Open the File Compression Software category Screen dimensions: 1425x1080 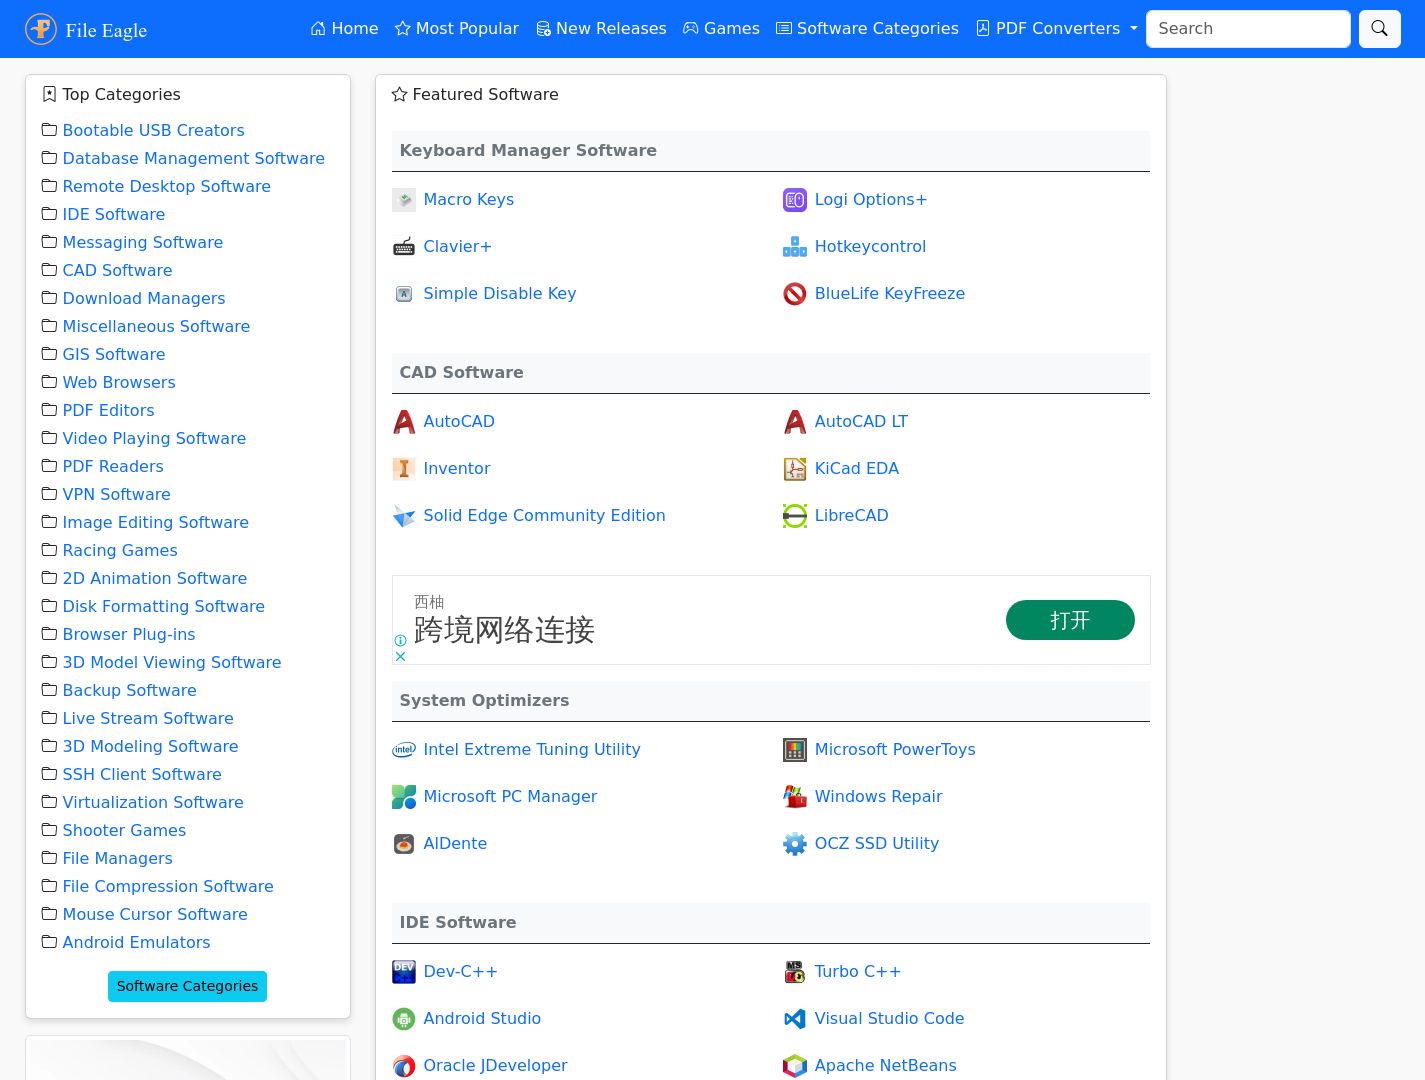(167, 886)
